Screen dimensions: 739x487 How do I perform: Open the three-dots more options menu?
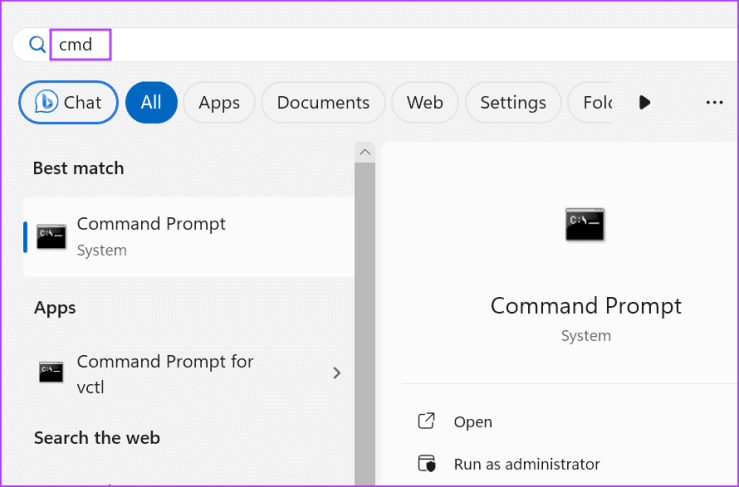(714, 102)
